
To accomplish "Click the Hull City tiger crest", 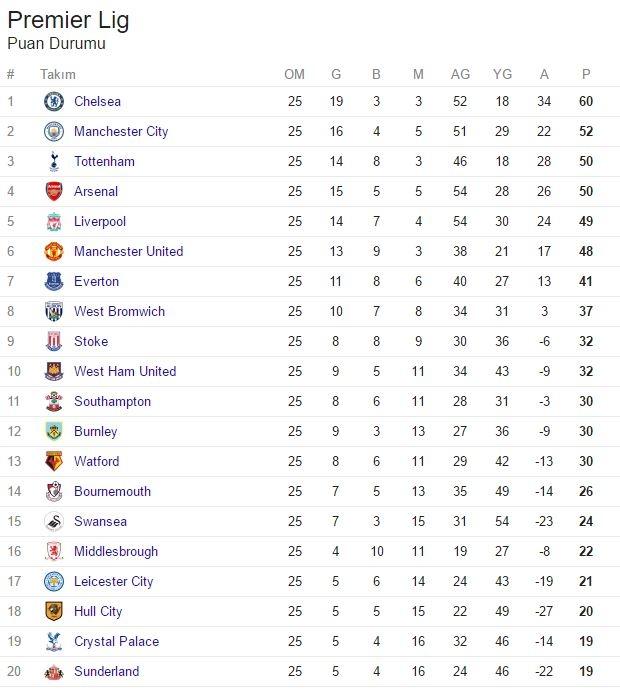I will click(x=54, y=612).
